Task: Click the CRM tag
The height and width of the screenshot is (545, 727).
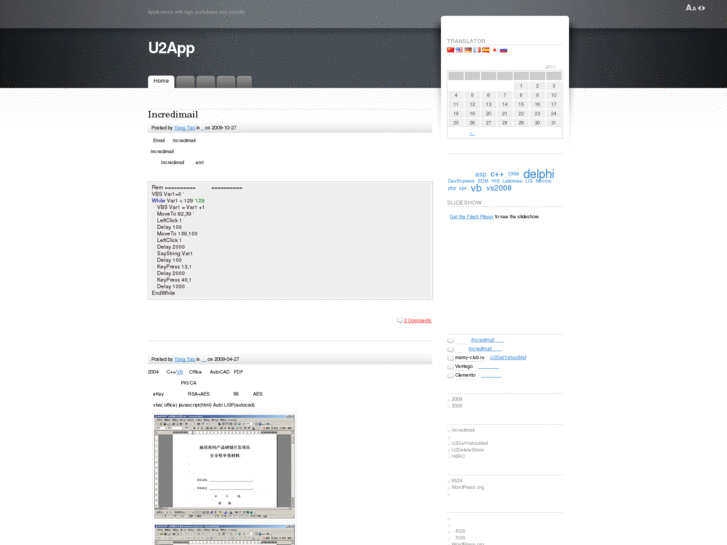Action: [x=513, y=174]
